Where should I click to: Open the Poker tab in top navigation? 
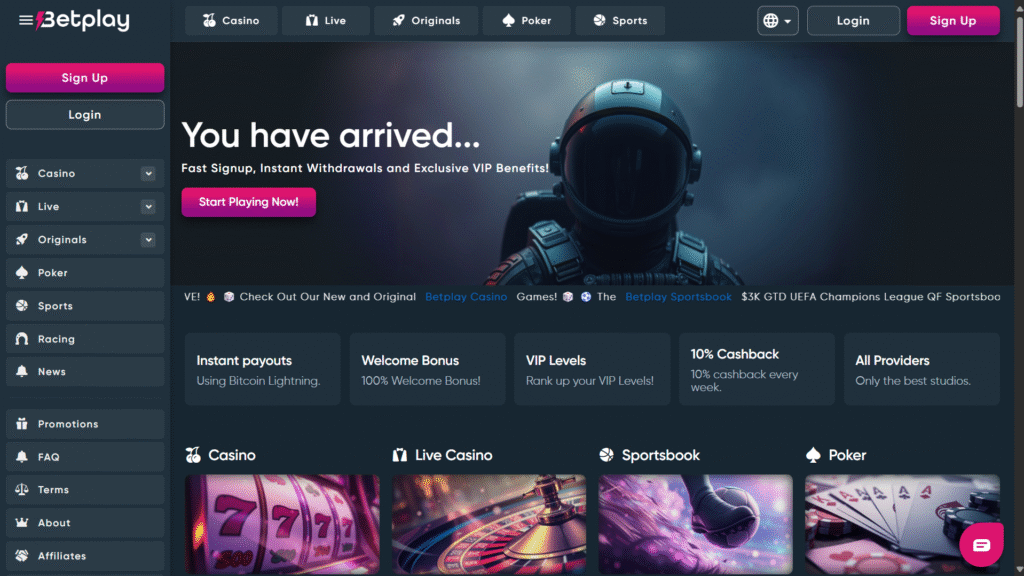[x=526, y=21]
